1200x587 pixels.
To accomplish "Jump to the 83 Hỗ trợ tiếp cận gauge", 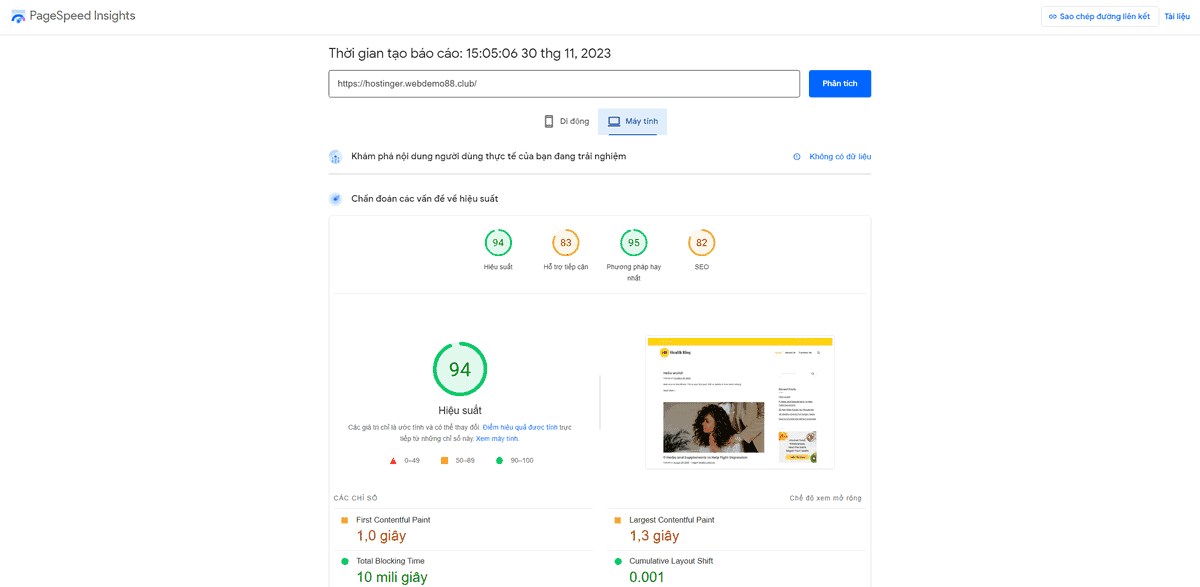I will pyautogui.click(x=566, y=250).
